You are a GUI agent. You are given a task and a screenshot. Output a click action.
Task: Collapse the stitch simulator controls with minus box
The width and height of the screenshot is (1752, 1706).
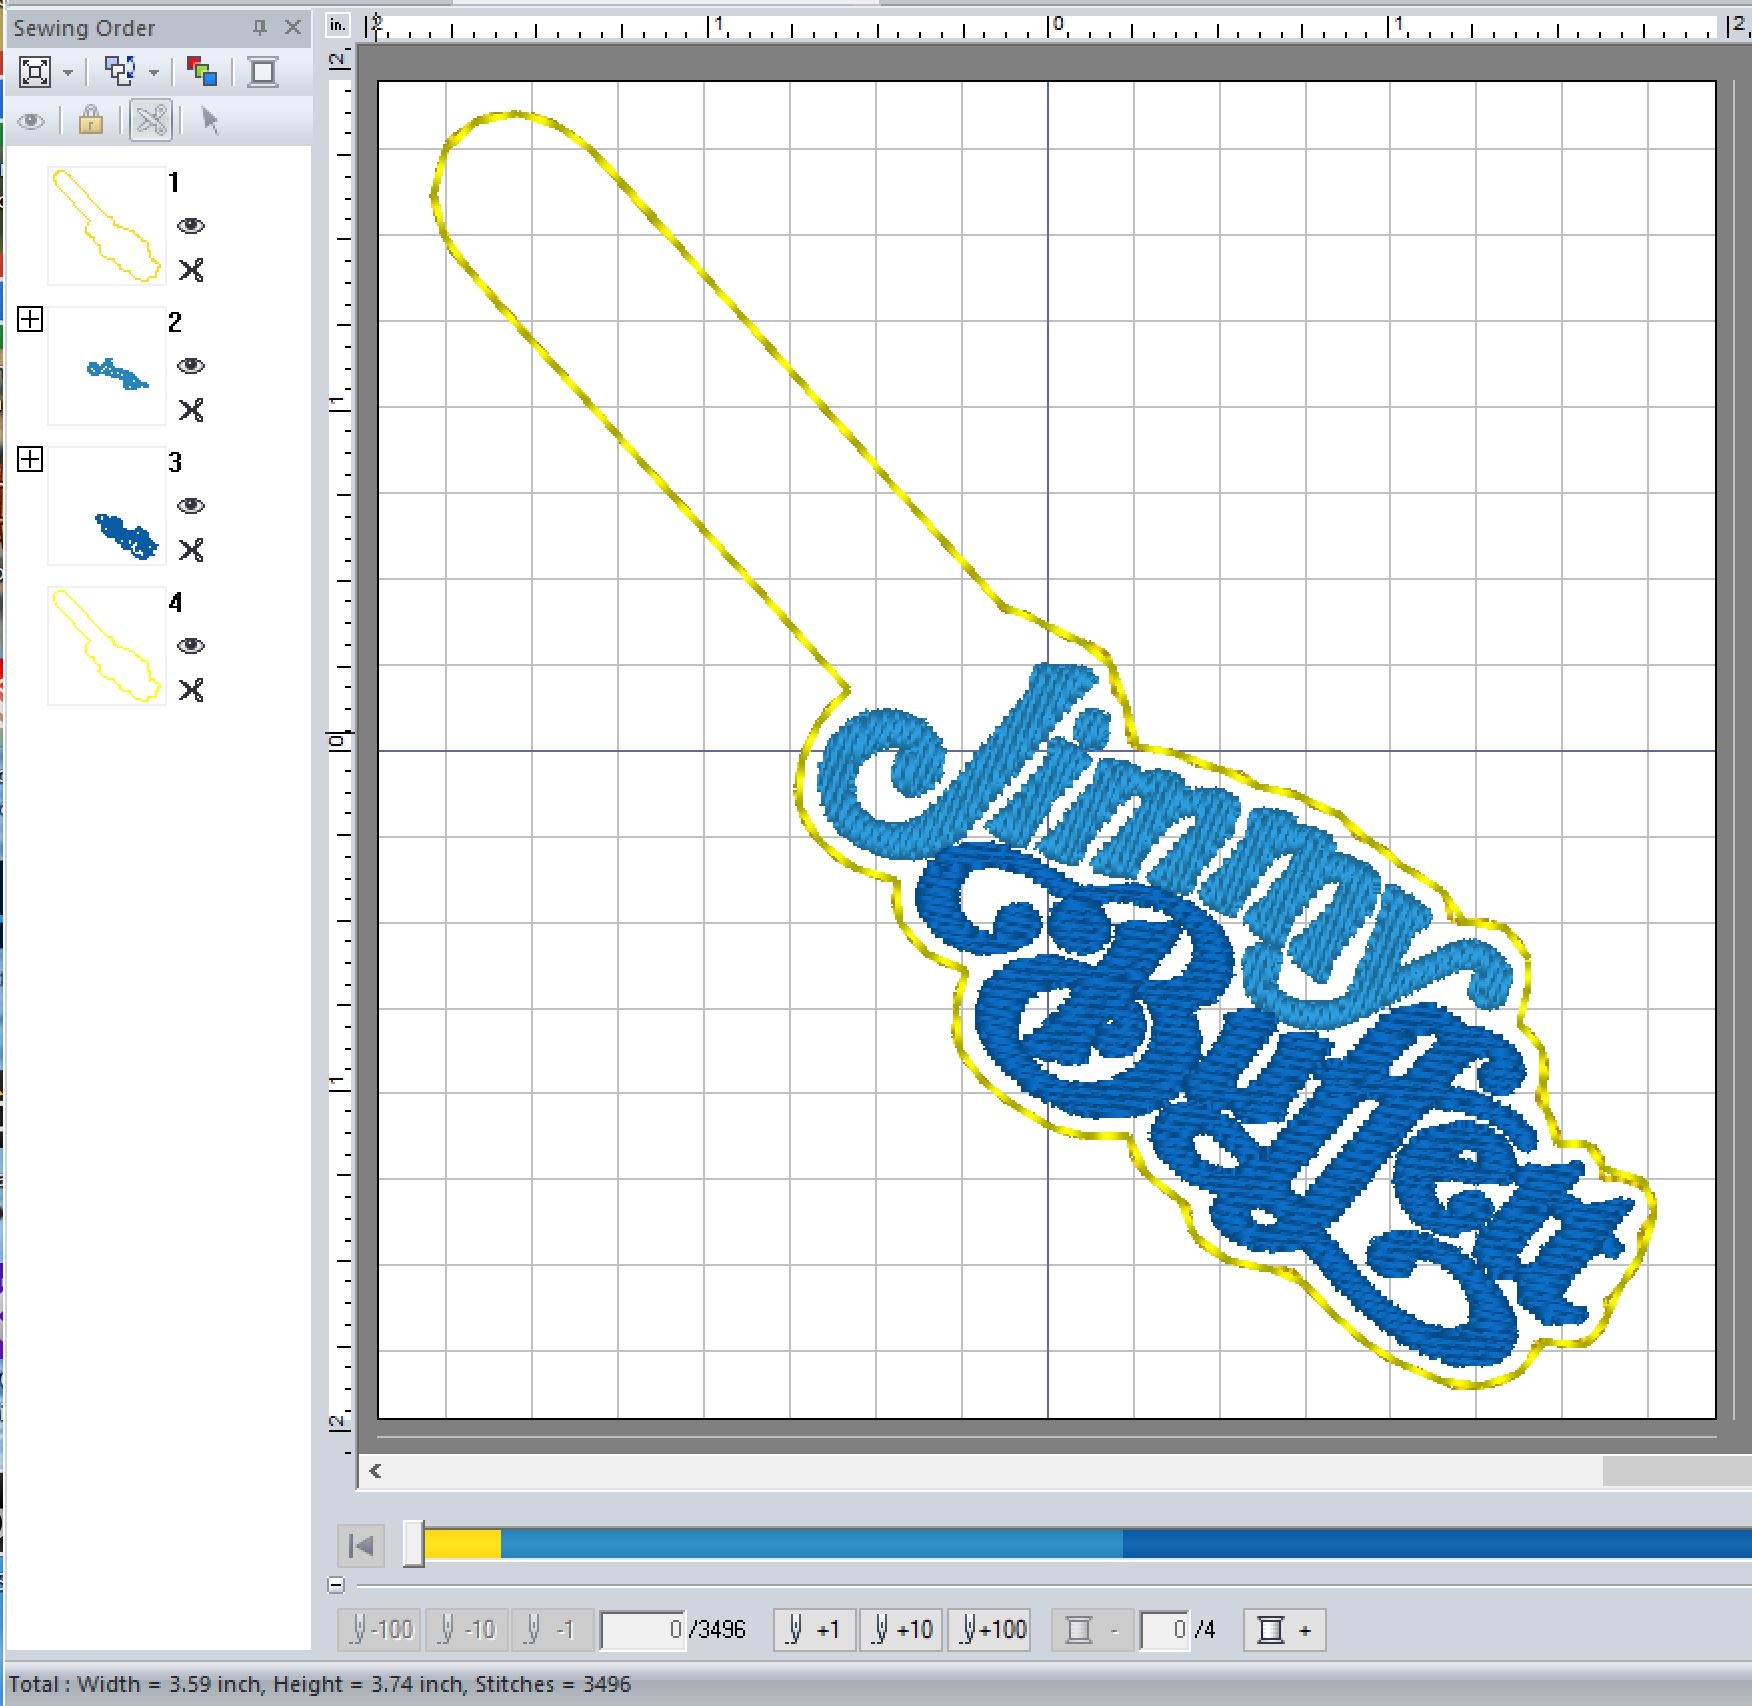336,1585
